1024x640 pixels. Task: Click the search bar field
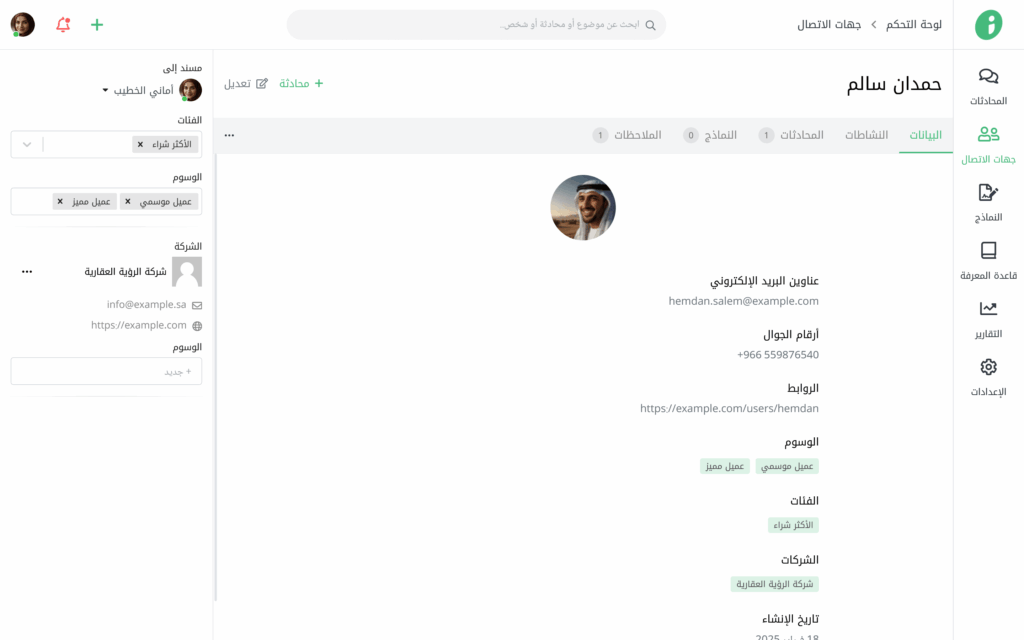(476, 25)
